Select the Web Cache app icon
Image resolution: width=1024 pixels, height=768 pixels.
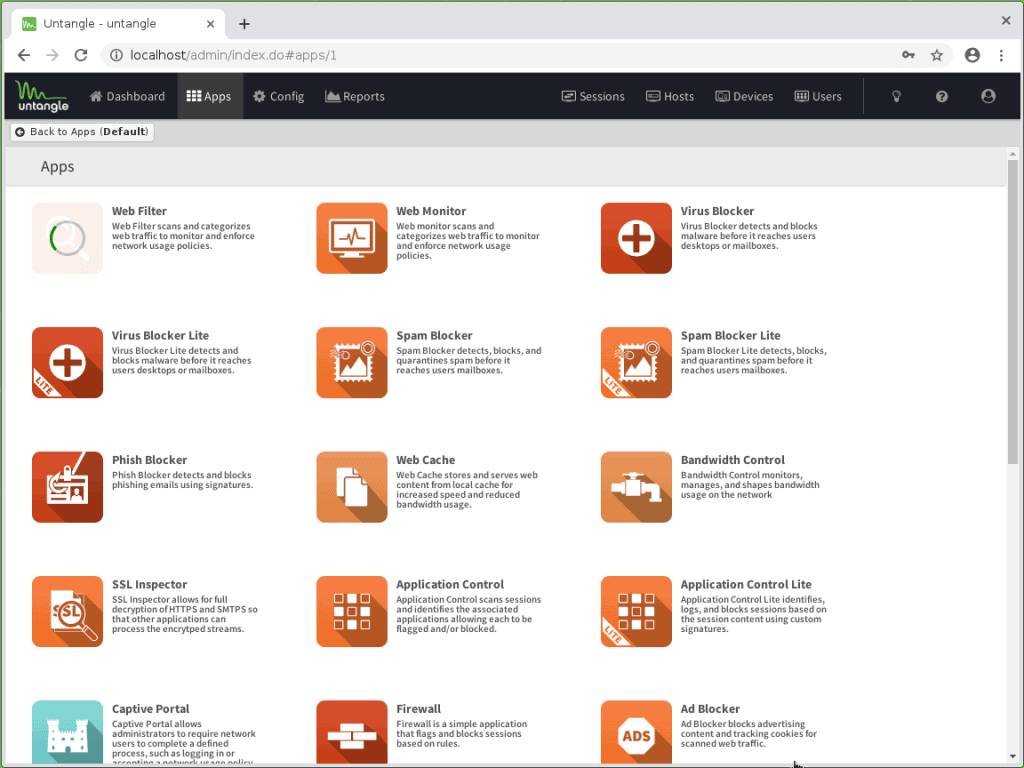[x=352, y=487]
